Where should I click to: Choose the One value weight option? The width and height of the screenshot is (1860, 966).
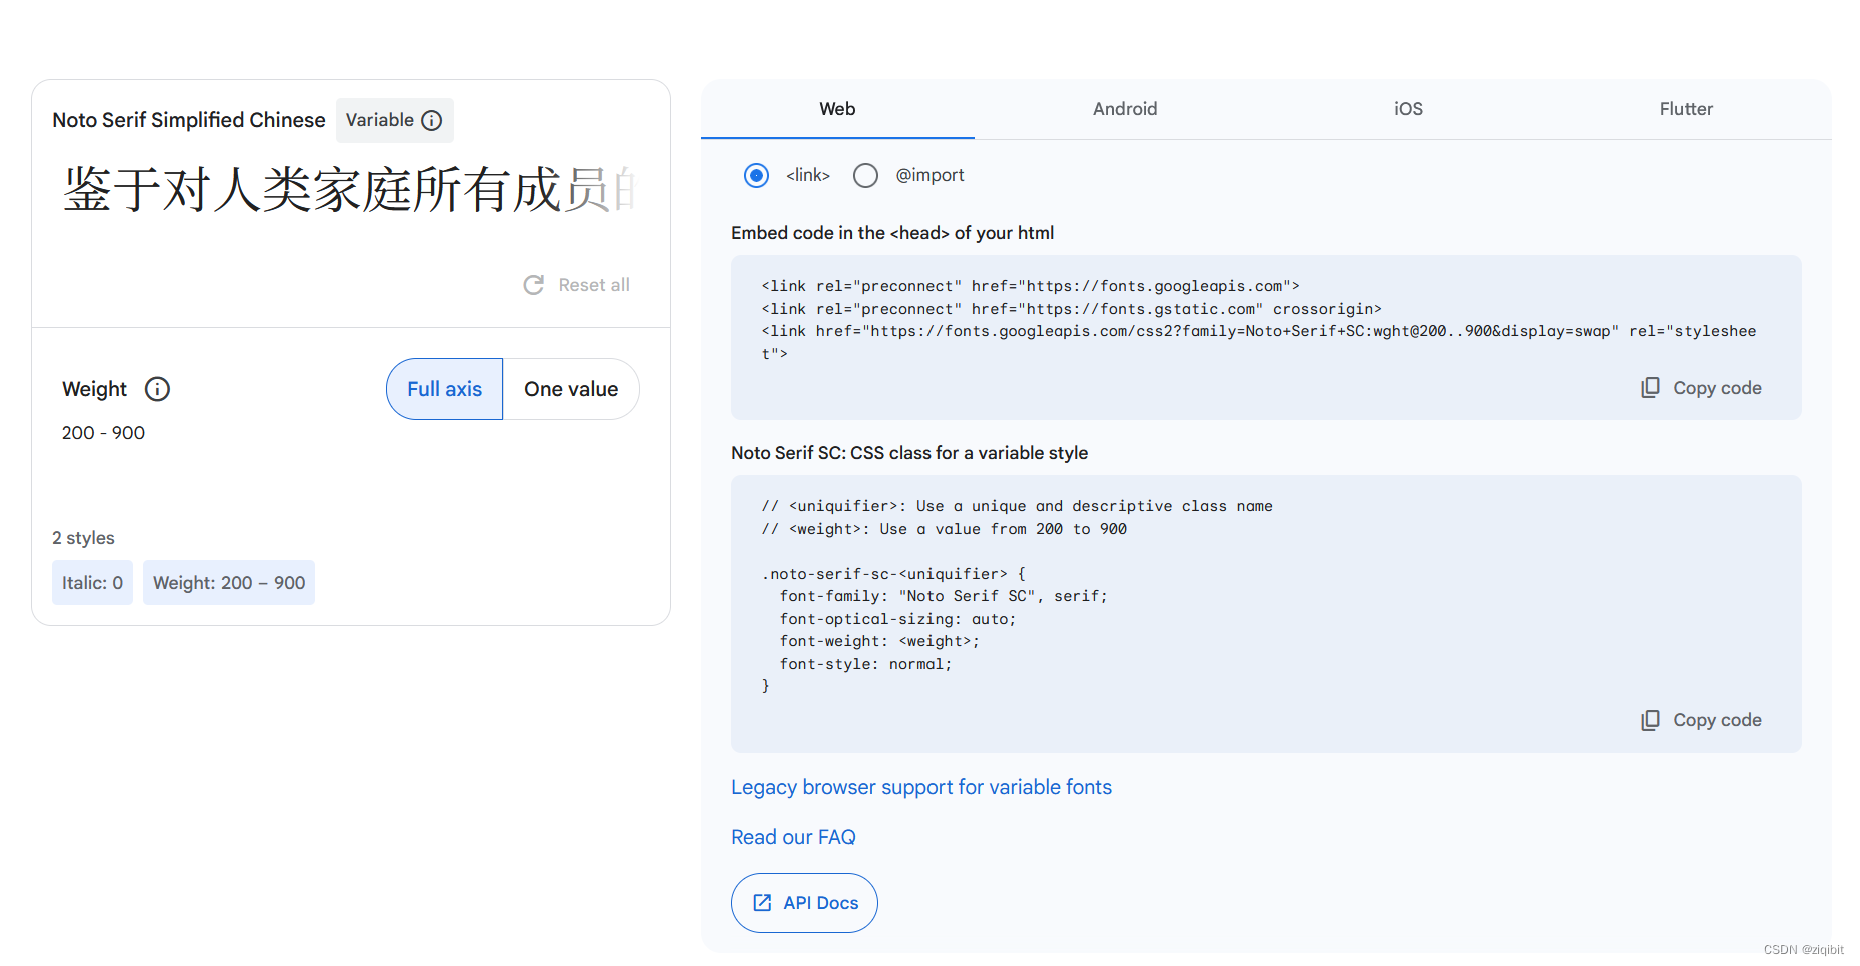(x=571, y=389)
